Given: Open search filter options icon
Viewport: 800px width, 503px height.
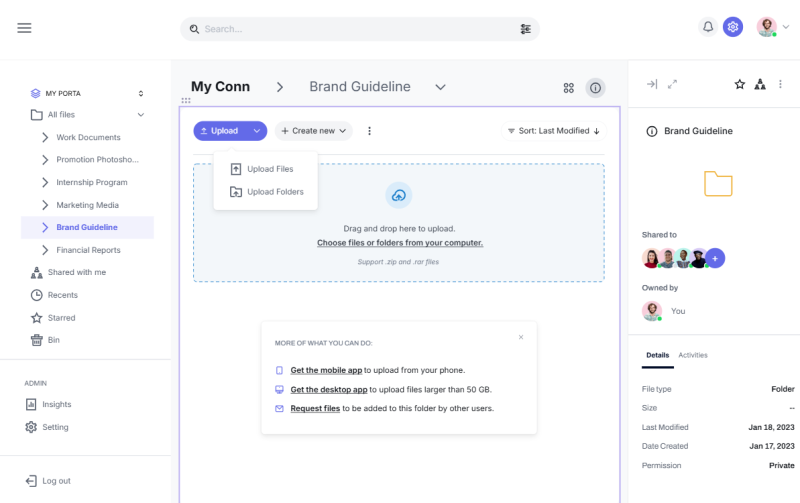Looking at the screenshot, I should point(526,29).
